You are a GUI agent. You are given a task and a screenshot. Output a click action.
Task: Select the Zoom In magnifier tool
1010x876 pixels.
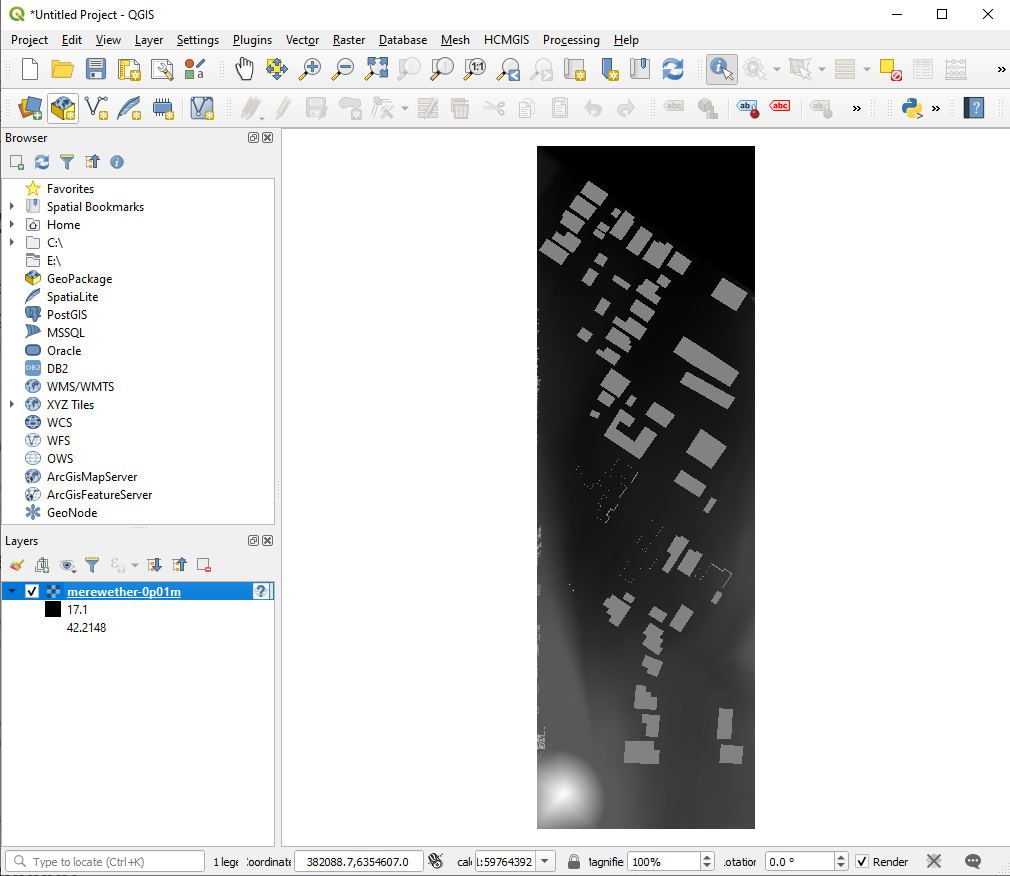(310, 69)
